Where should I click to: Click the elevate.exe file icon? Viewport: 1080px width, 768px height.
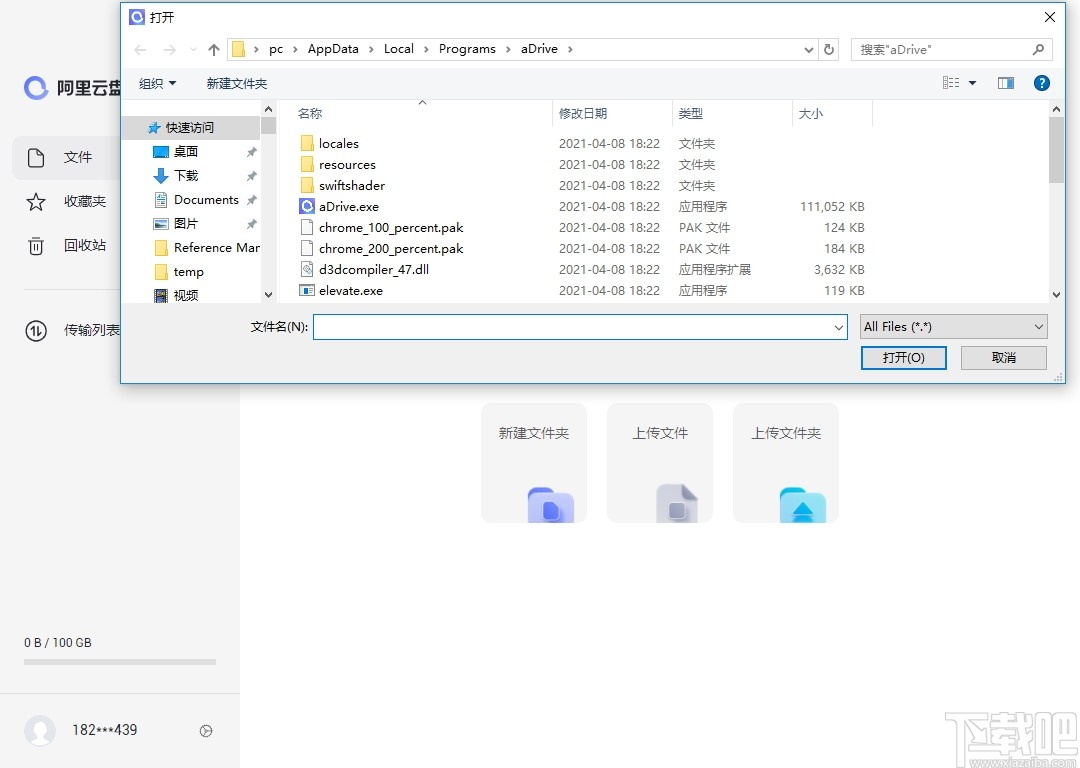tap(307, 291)
